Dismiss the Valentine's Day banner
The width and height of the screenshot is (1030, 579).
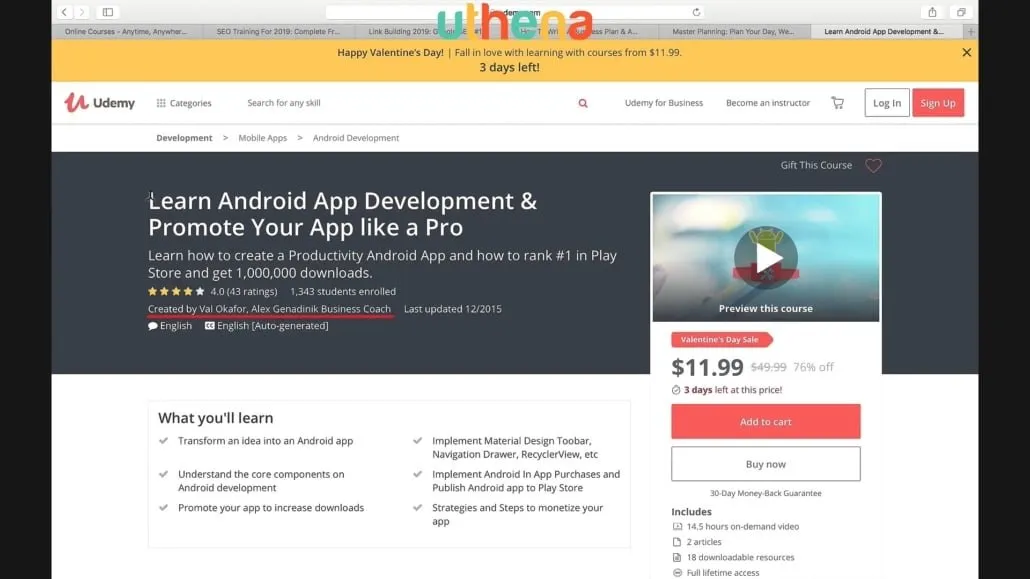point(966,53)
